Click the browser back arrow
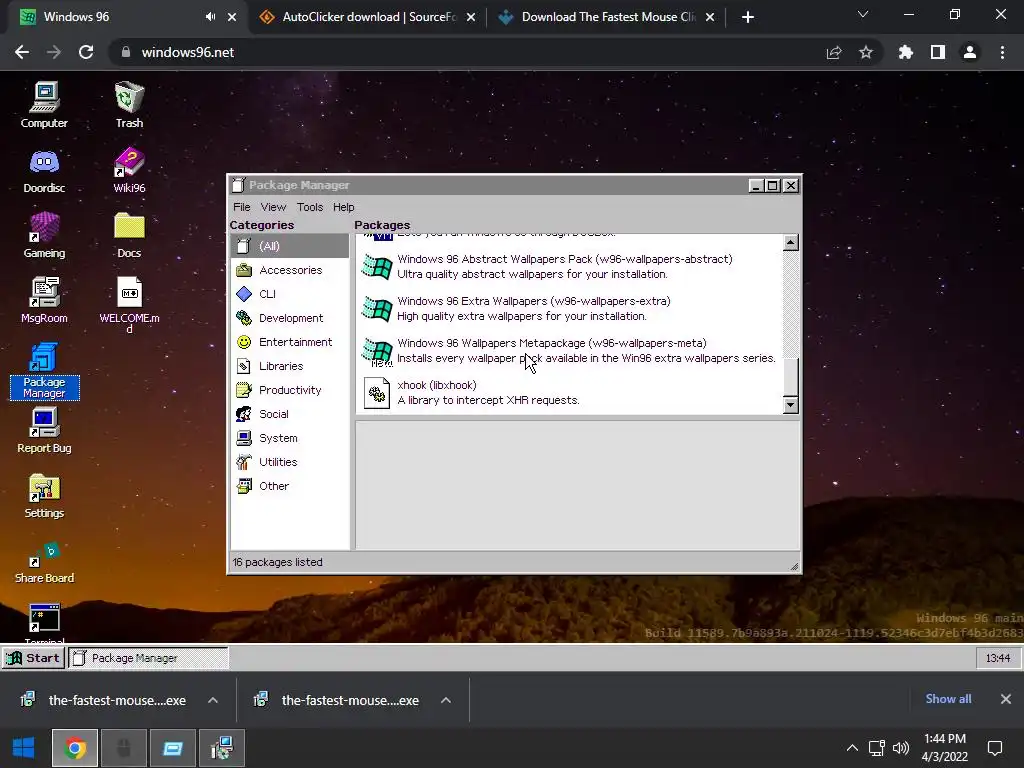This screenshot has width=1024, height=768. click(22, 52)
